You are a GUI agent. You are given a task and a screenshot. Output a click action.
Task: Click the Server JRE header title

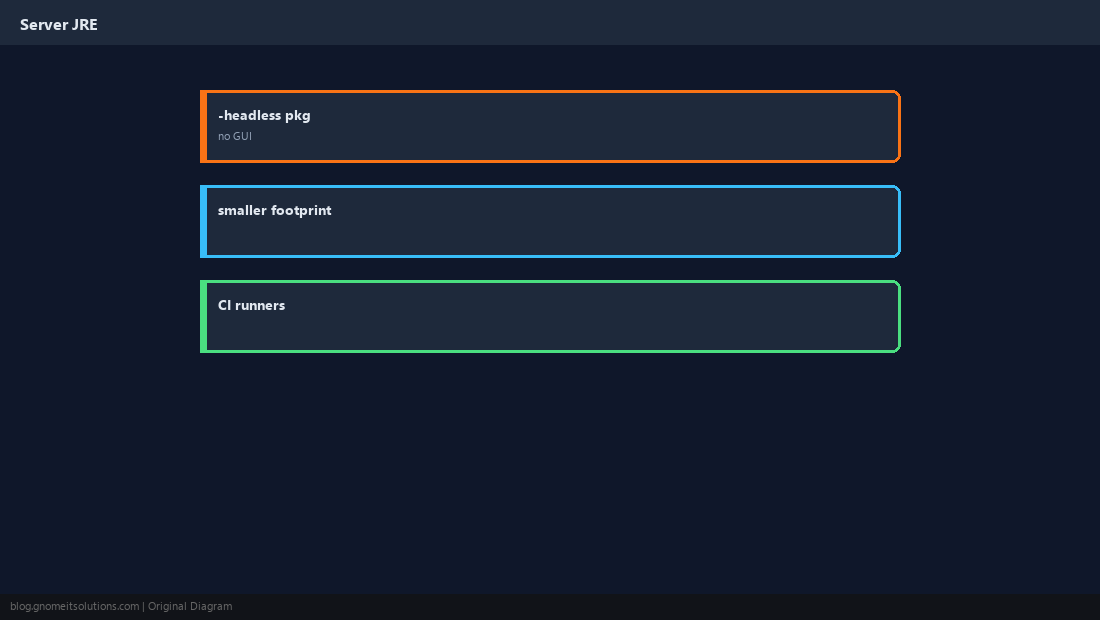click(x=59, y=25)
